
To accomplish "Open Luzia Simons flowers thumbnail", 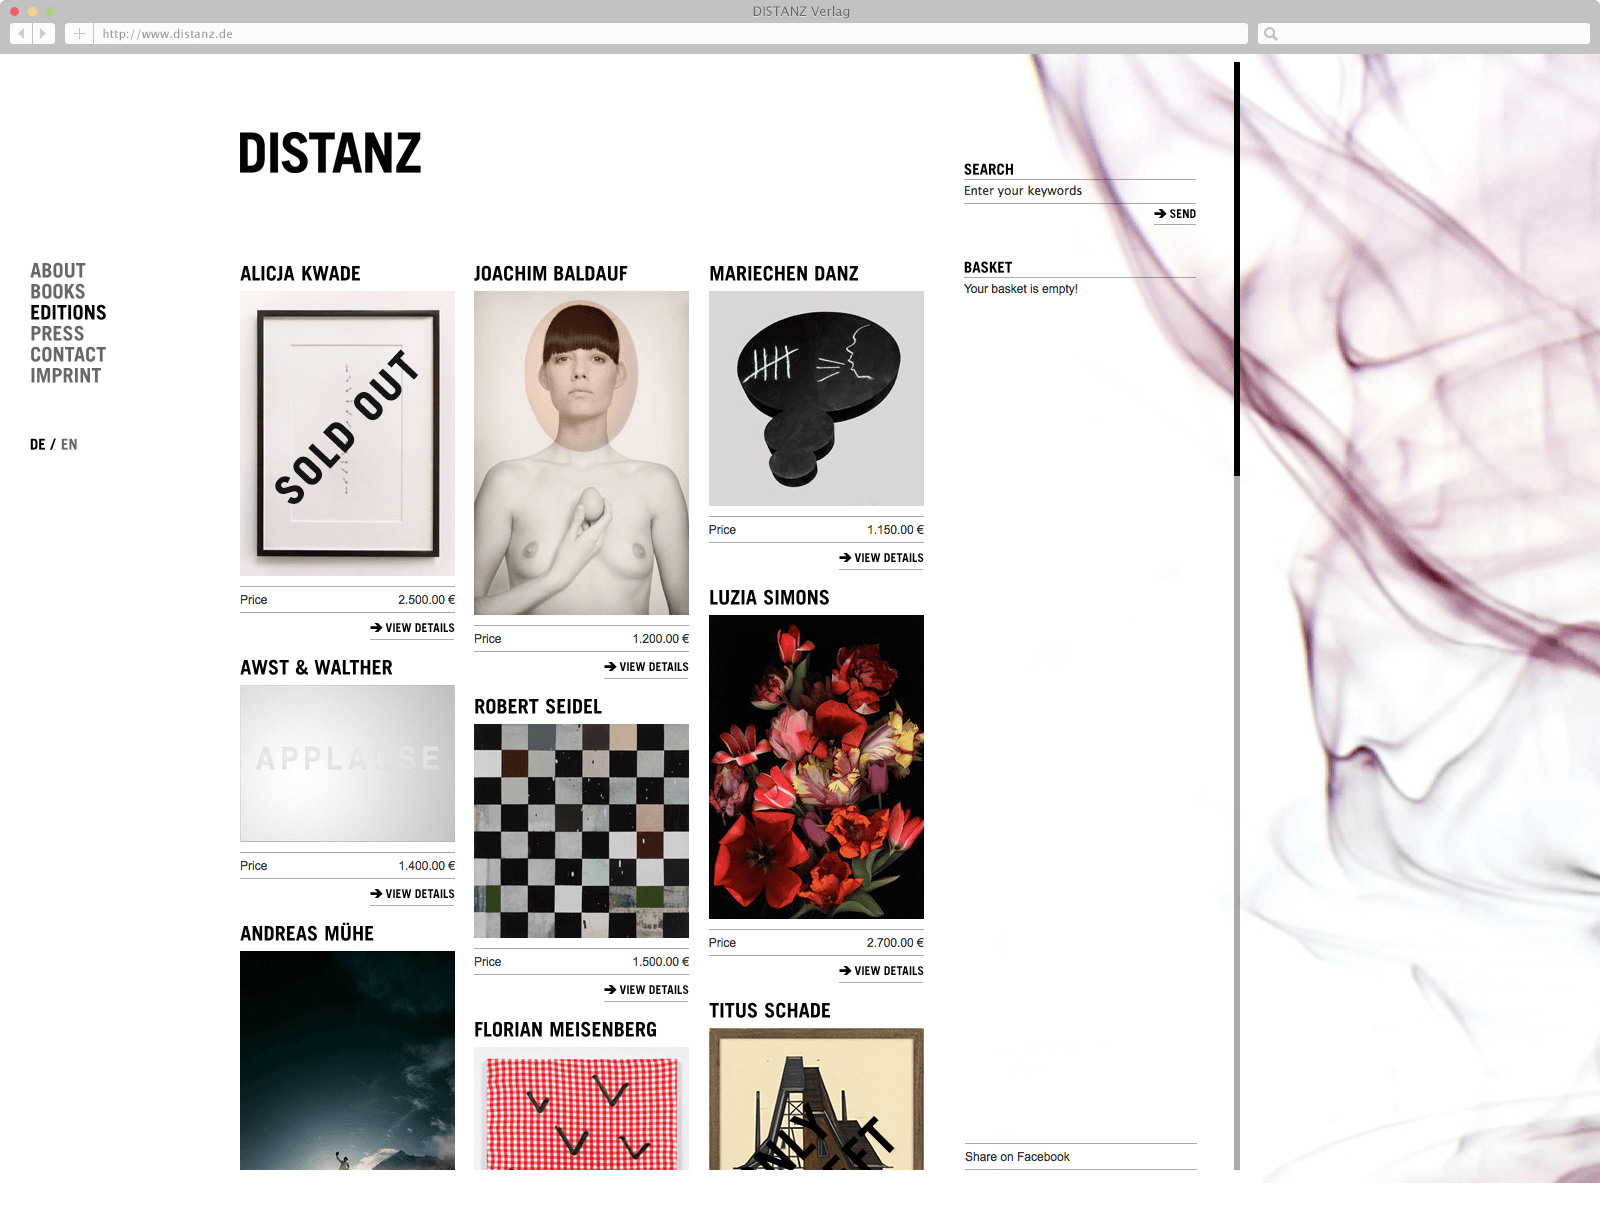I will (816, 767).
